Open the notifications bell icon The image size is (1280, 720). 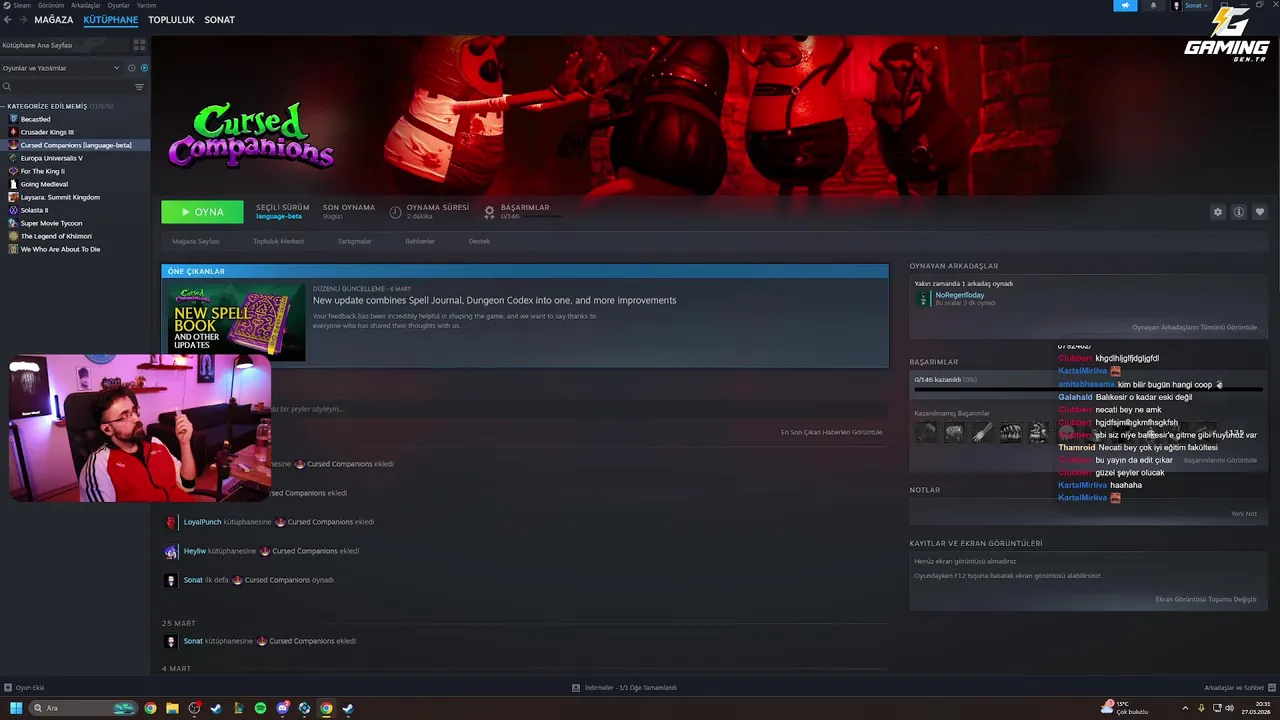[x=1152, y=5]
